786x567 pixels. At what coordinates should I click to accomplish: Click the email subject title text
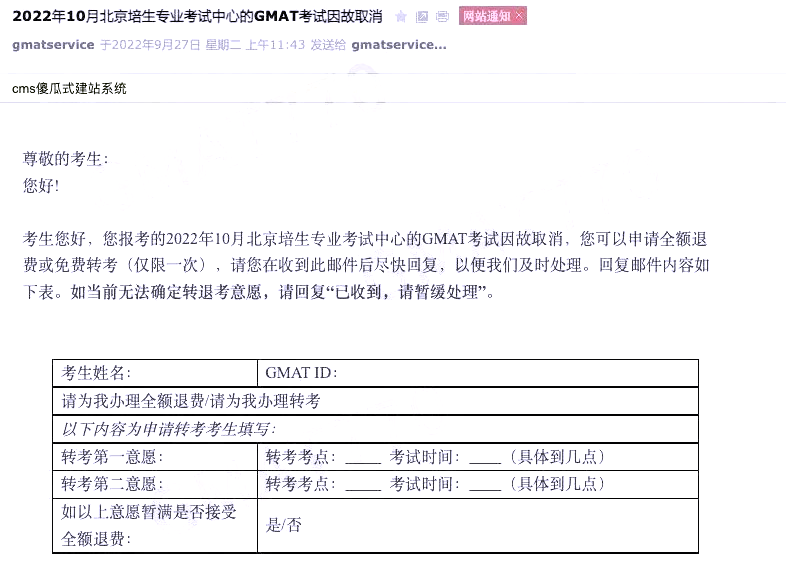(197, 16)
